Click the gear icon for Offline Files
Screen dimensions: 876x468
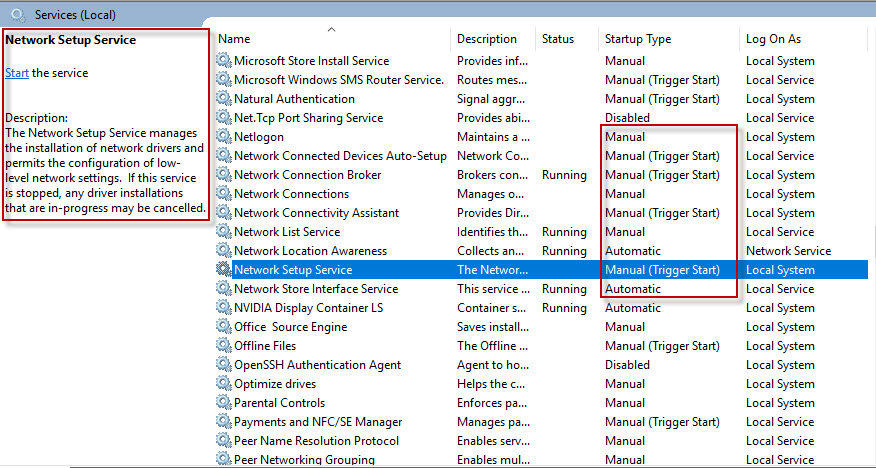[224, 346]
